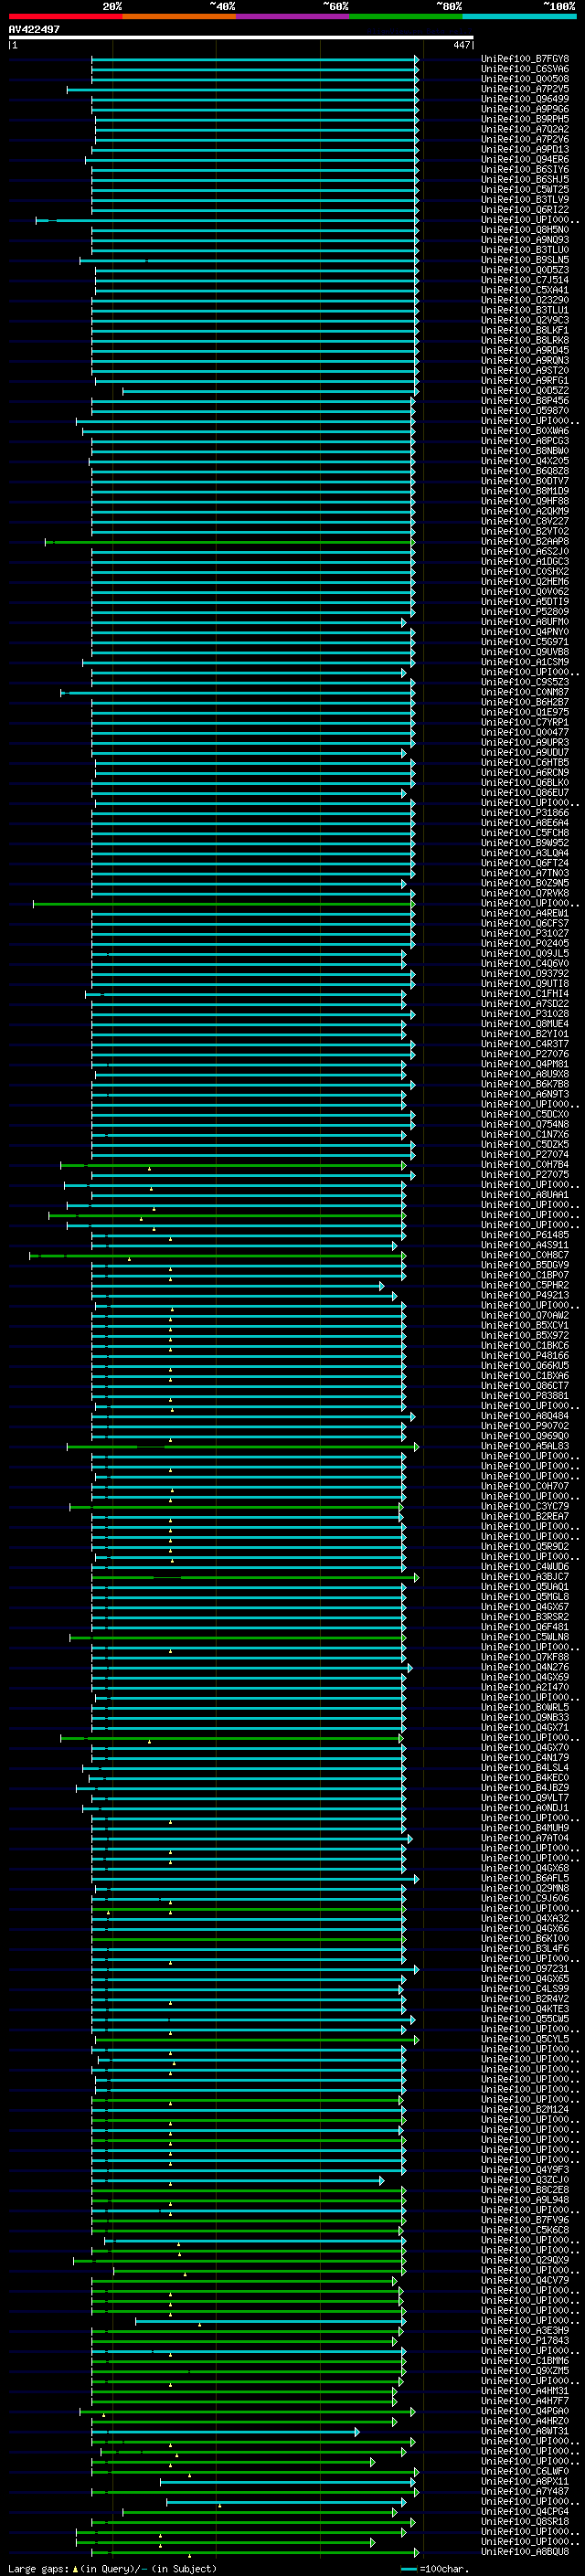Select the label UniRef100_P48166

(525, 1356)
